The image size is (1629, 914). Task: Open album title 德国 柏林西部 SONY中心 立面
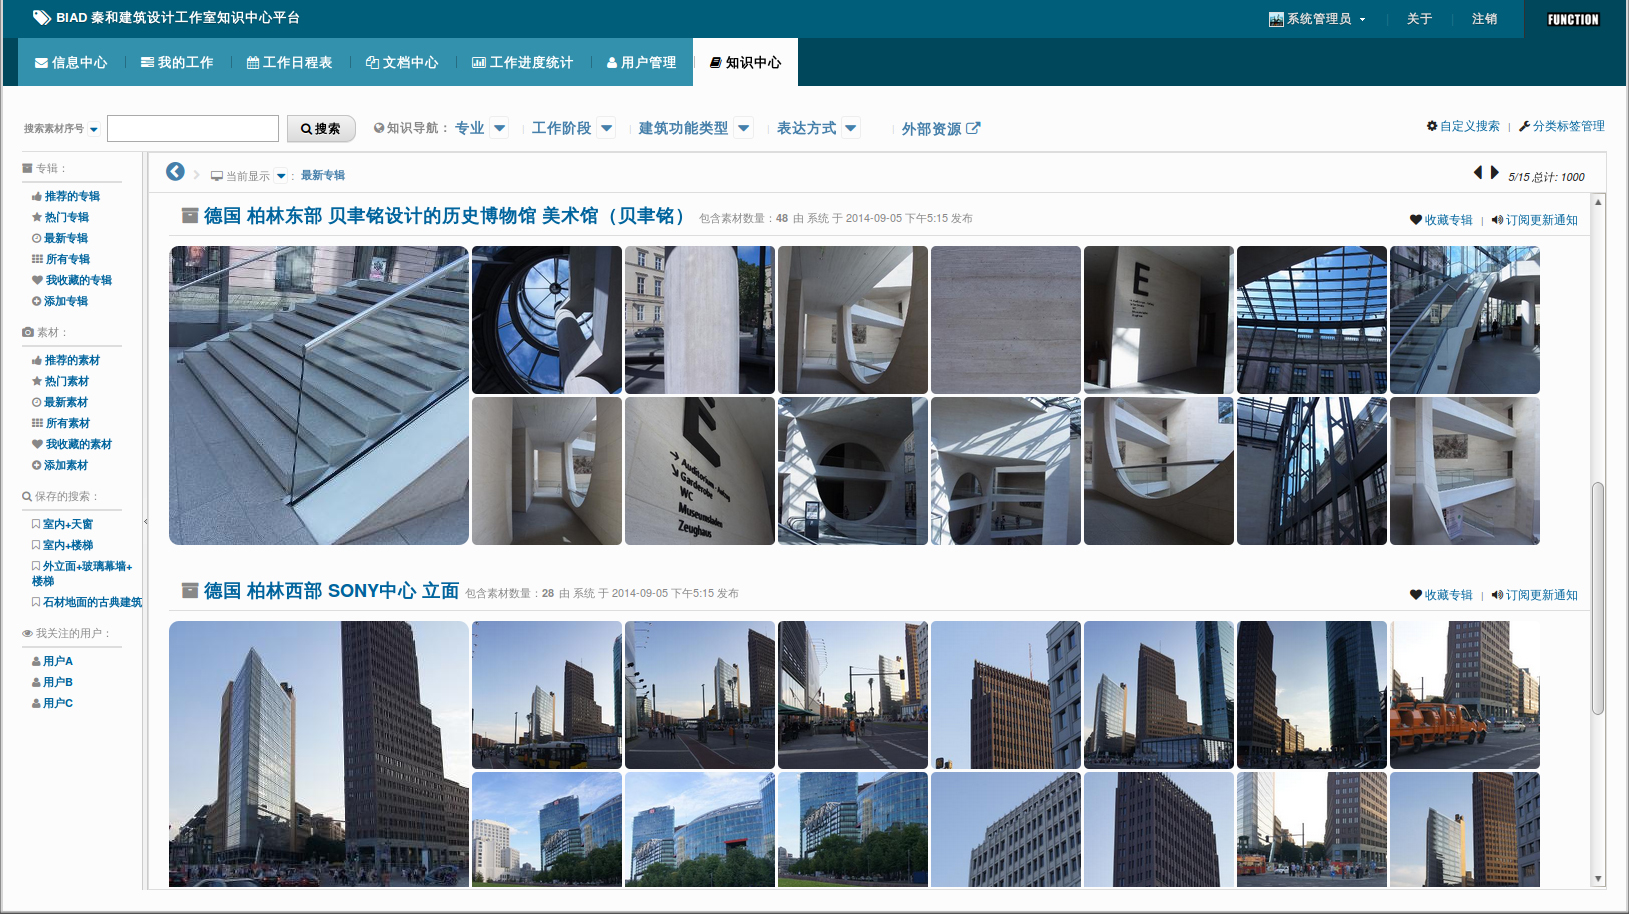pyautogui.click(x=331, y=591)
